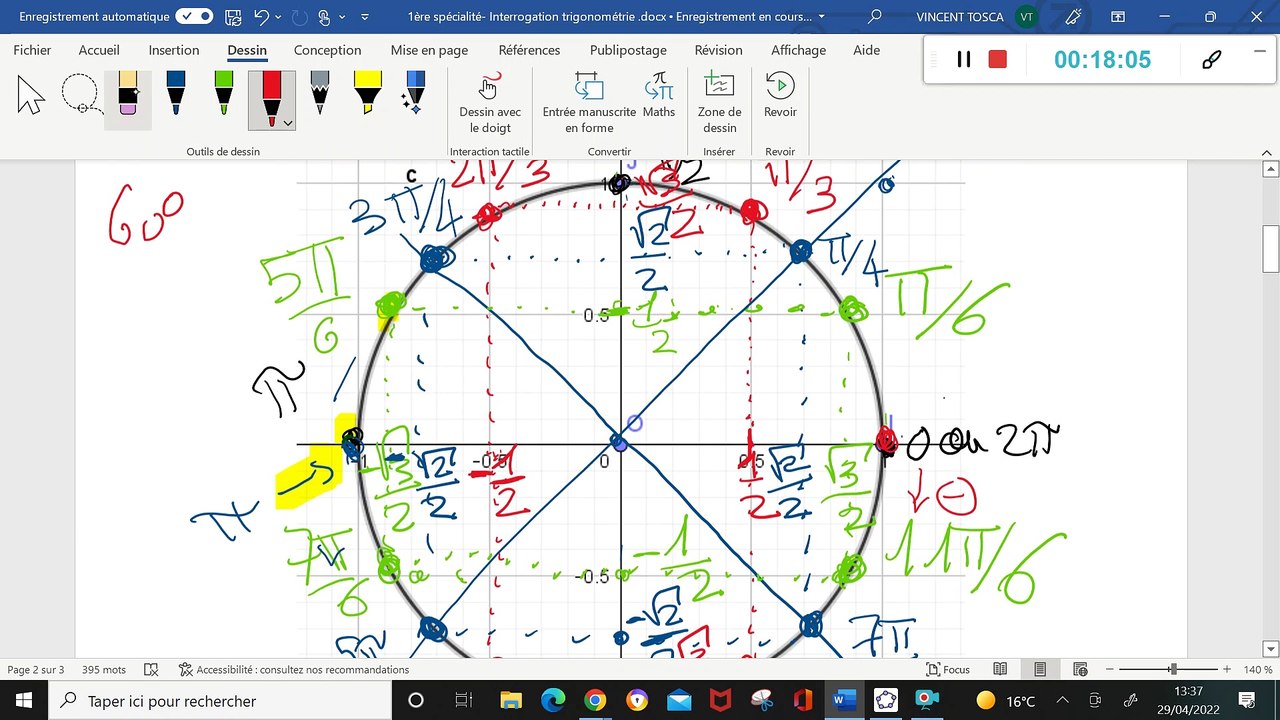This screenshot has width=1280, height=720.
Task: Click the search magnifier in title bar
Action: click(x=875, y=17)
